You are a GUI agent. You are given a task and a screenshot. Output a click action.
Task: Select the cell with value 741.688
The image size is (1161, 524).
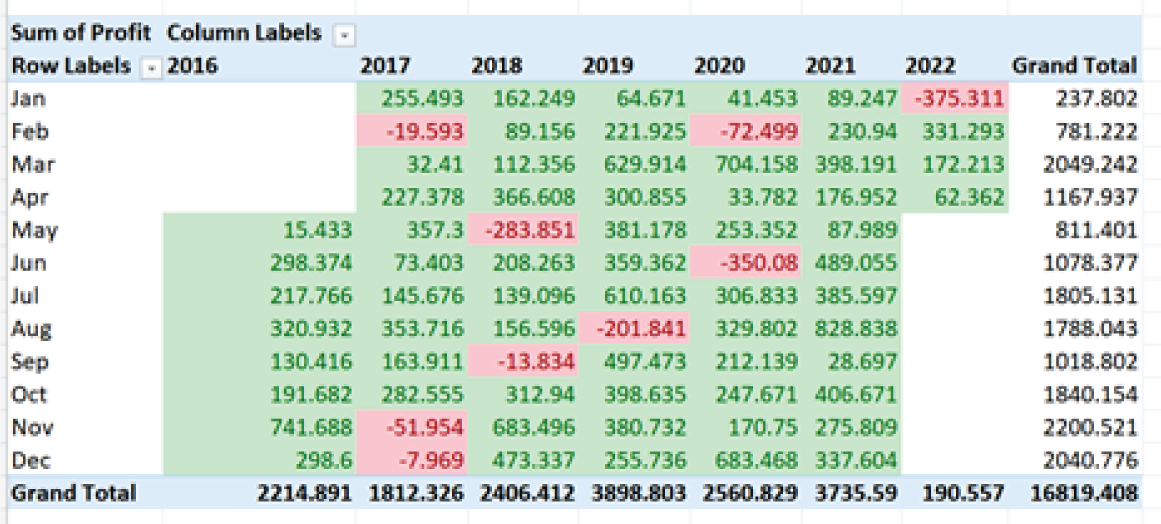pos(261,427)
